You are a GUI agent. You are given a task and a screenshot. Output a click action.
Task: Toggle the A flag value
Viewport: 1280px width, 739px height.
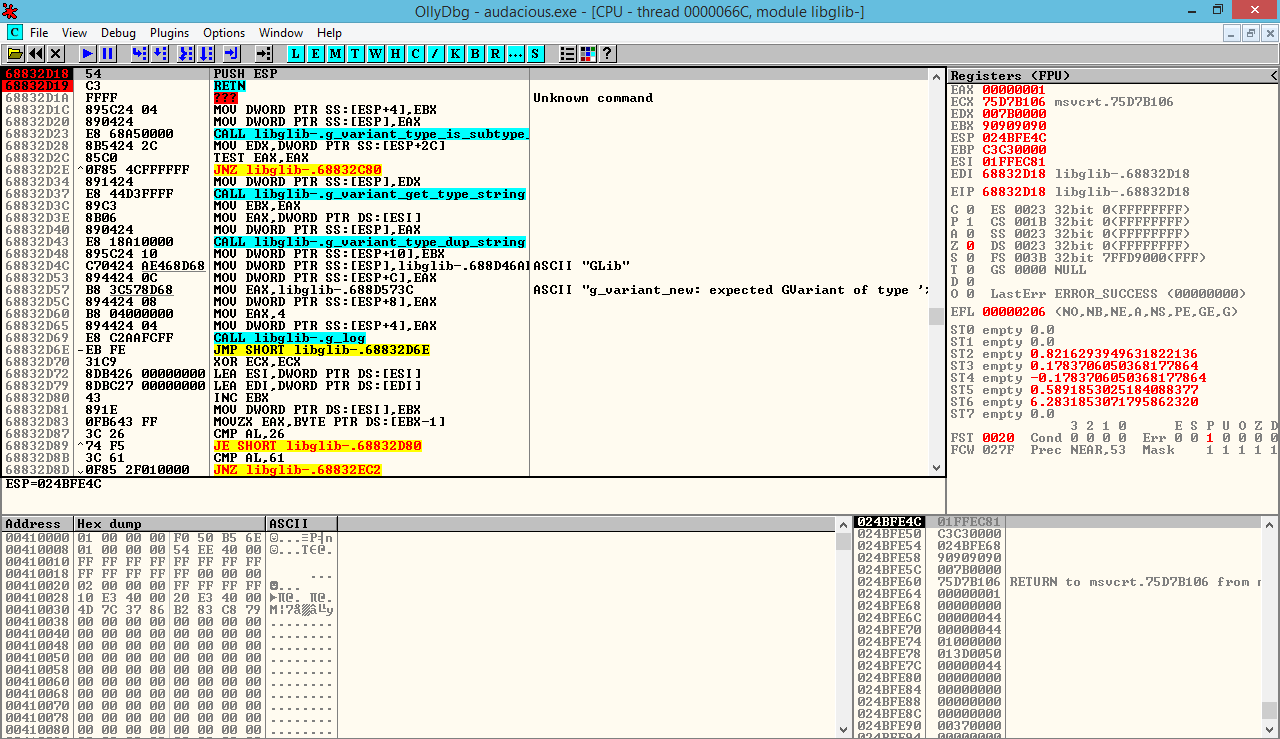[x=970, y=234]
